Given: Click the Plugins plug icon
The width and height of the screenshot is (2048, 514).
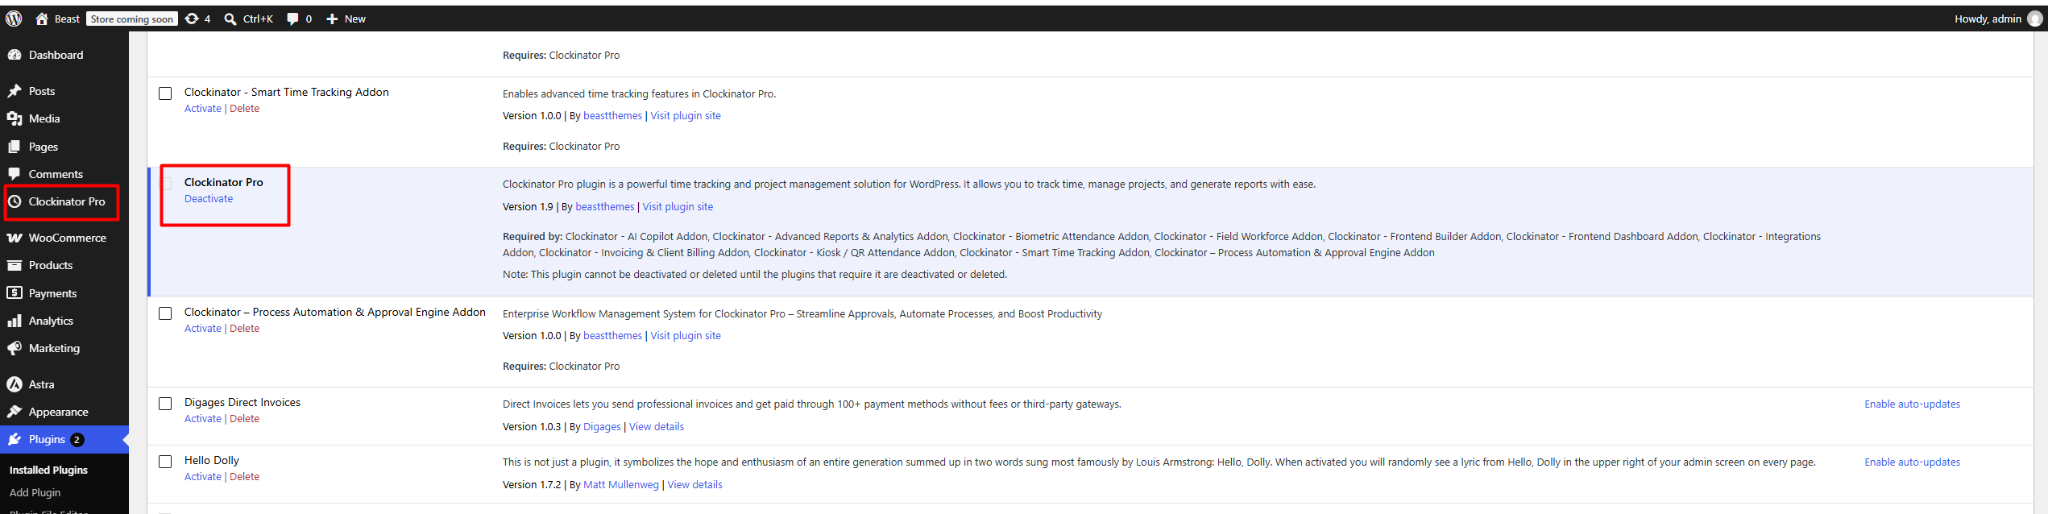Looking at the screenshot, I should (14, 439).
